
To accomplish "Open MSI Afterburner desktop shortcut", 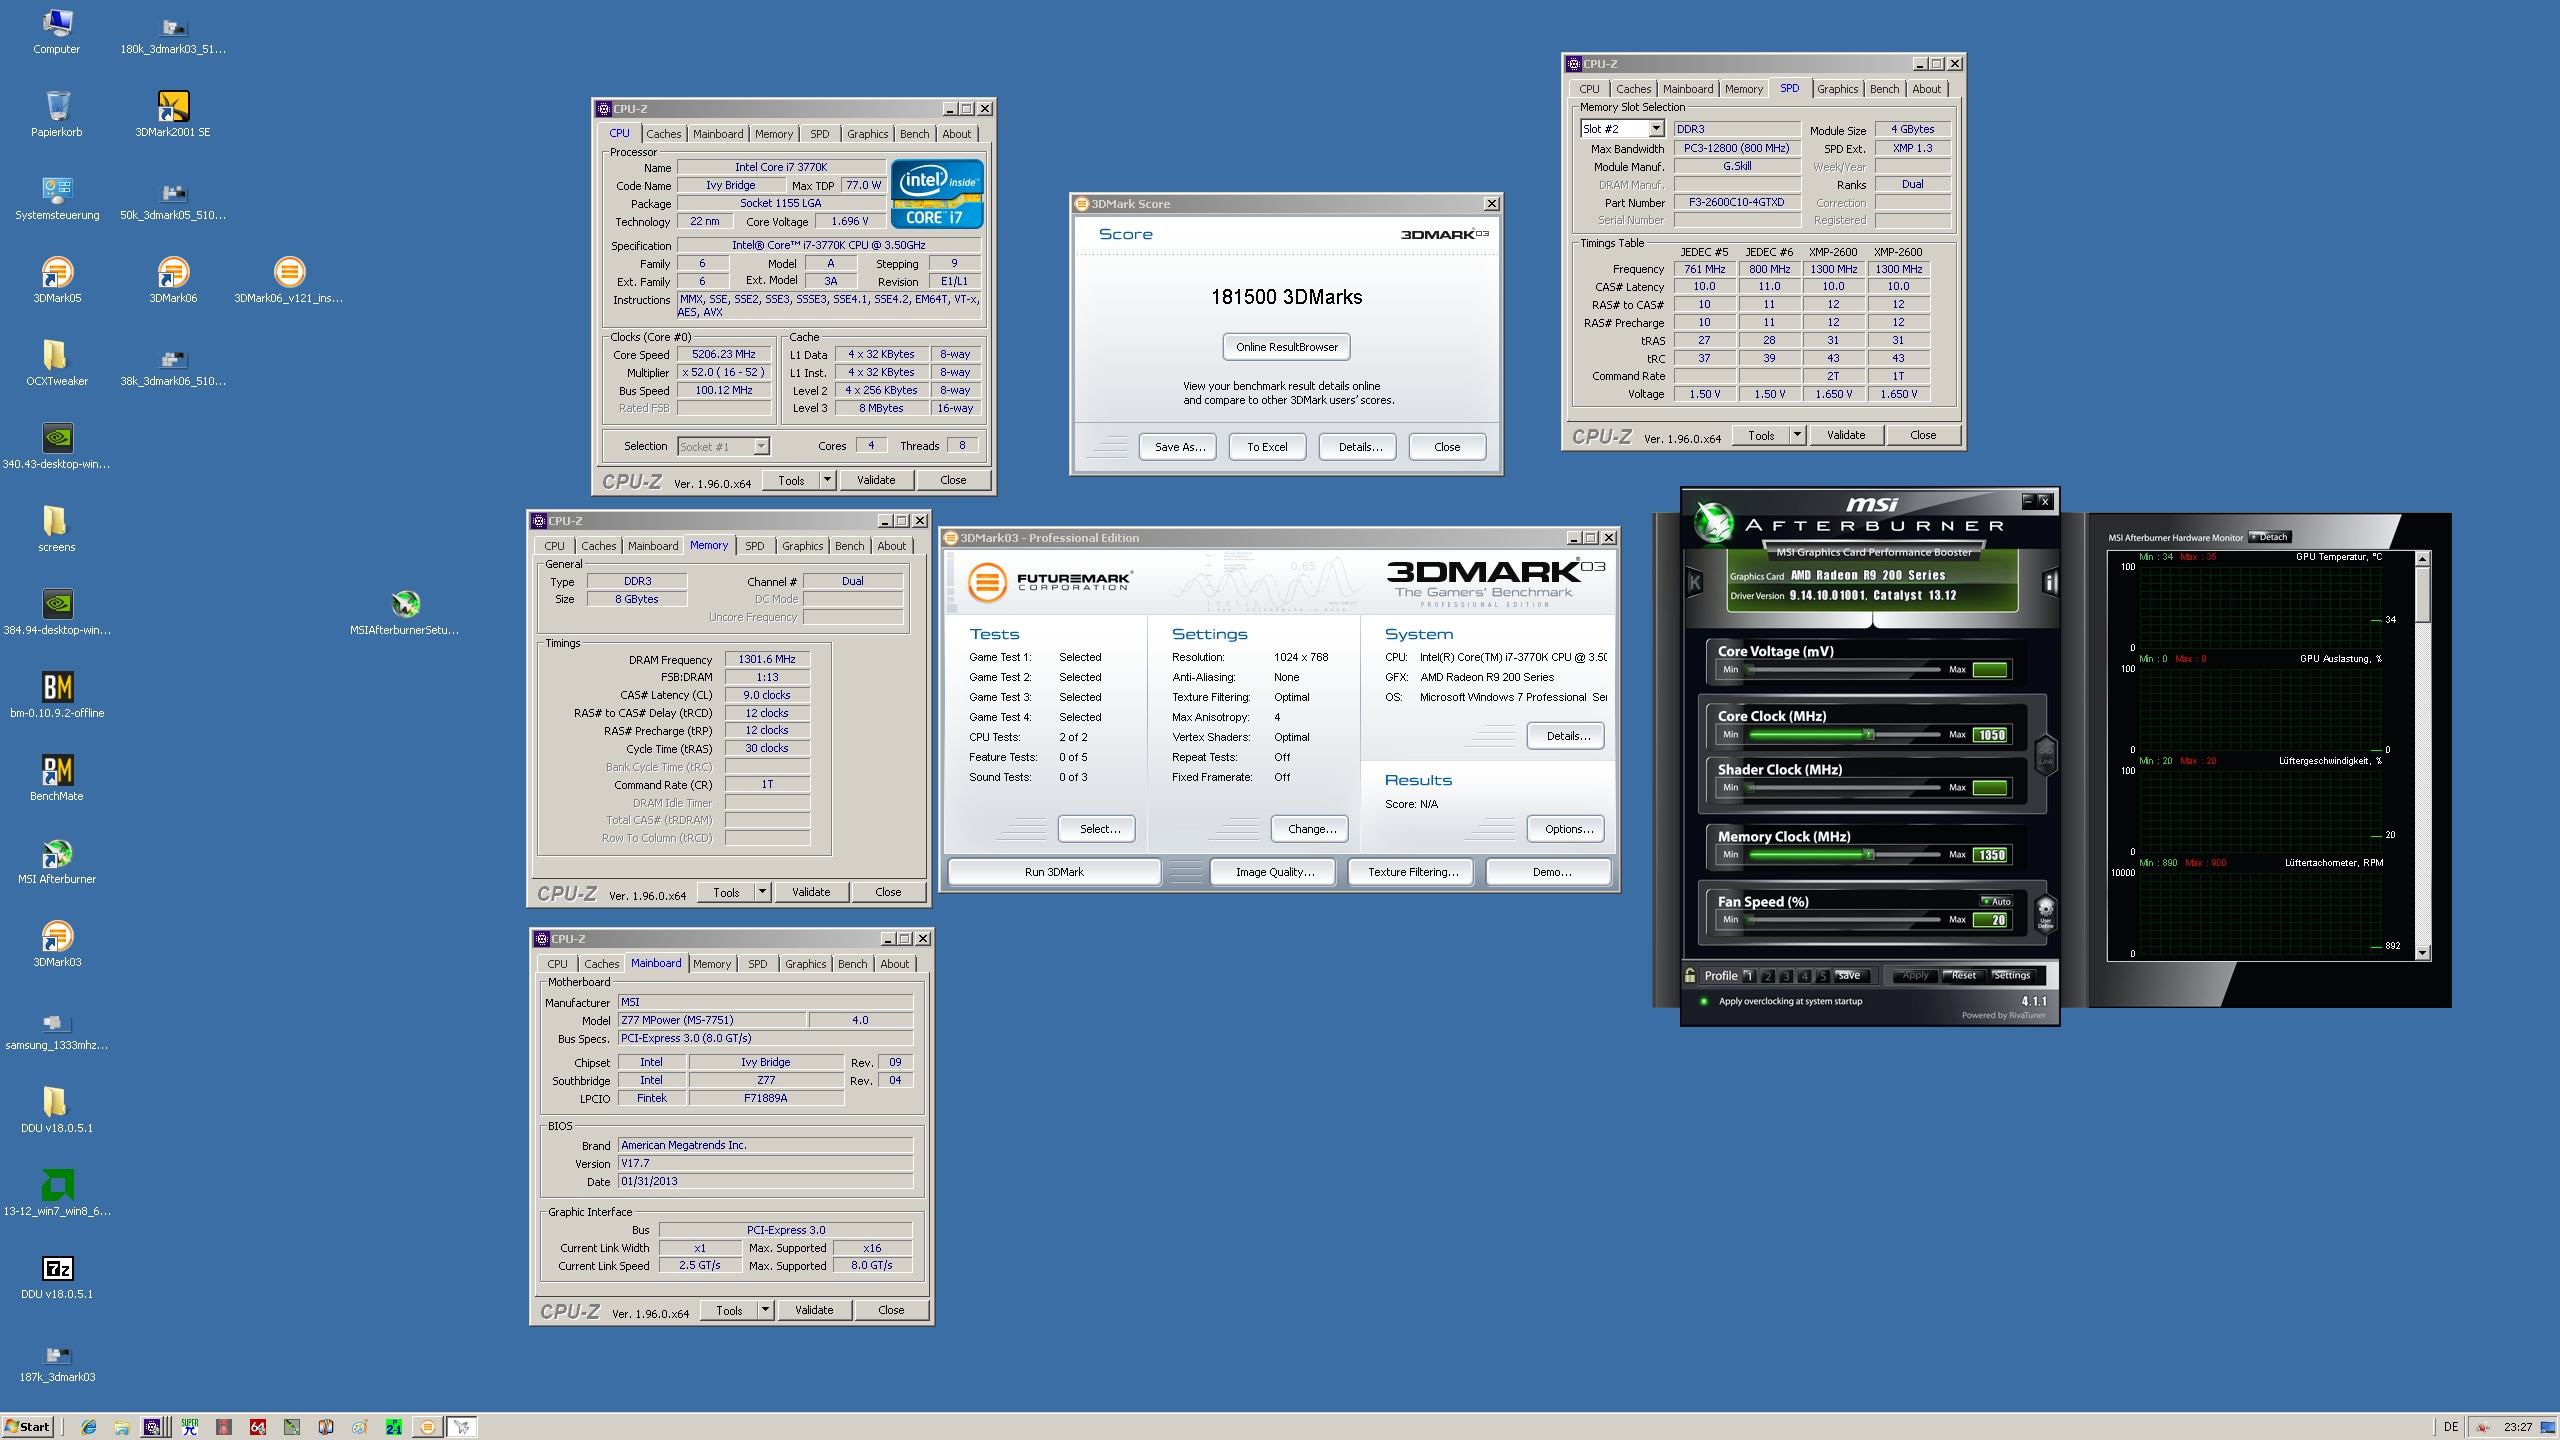I will 57,861.
